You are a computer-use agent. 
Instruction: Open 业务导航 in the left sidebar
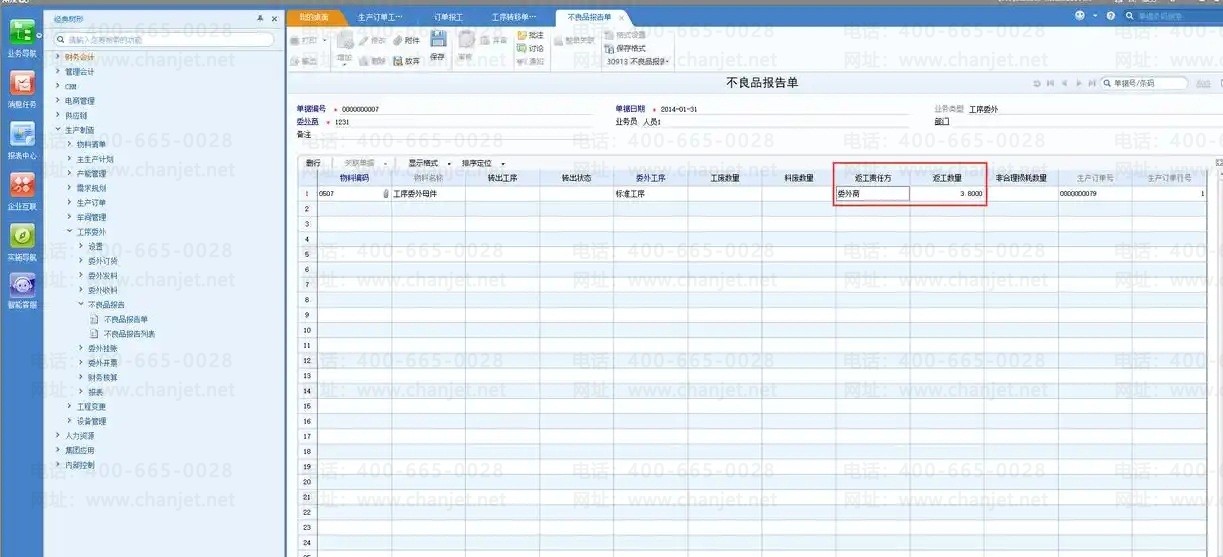[x=21, y=38]
